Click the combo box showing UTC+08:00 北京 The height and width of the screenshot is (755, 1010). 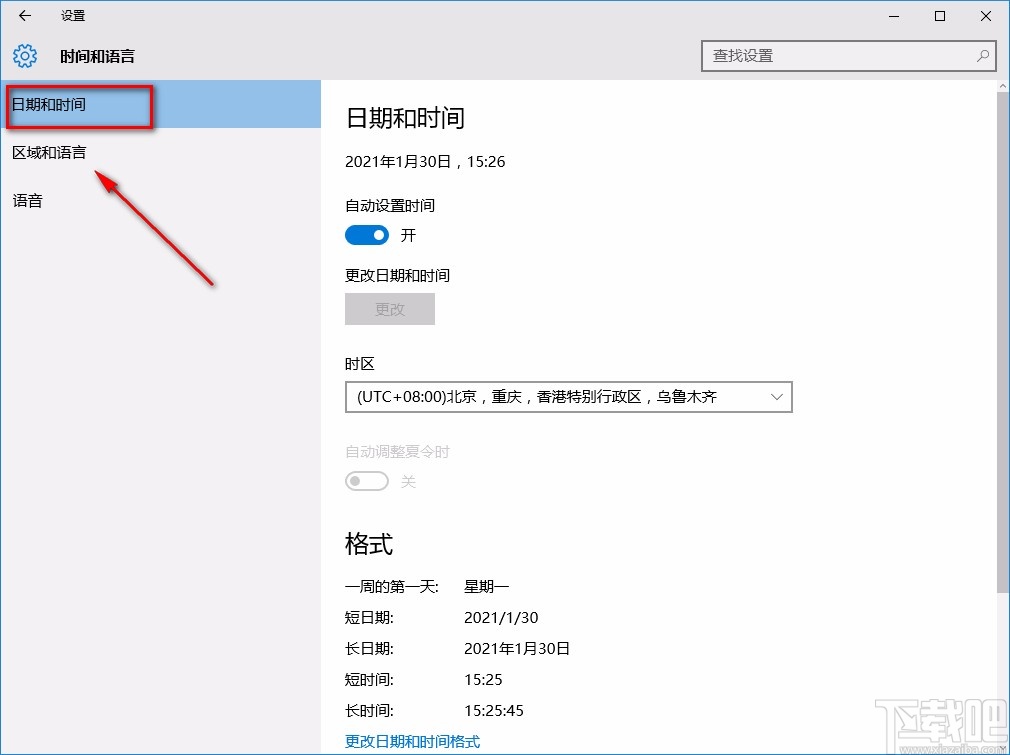(x=569, y=397)
